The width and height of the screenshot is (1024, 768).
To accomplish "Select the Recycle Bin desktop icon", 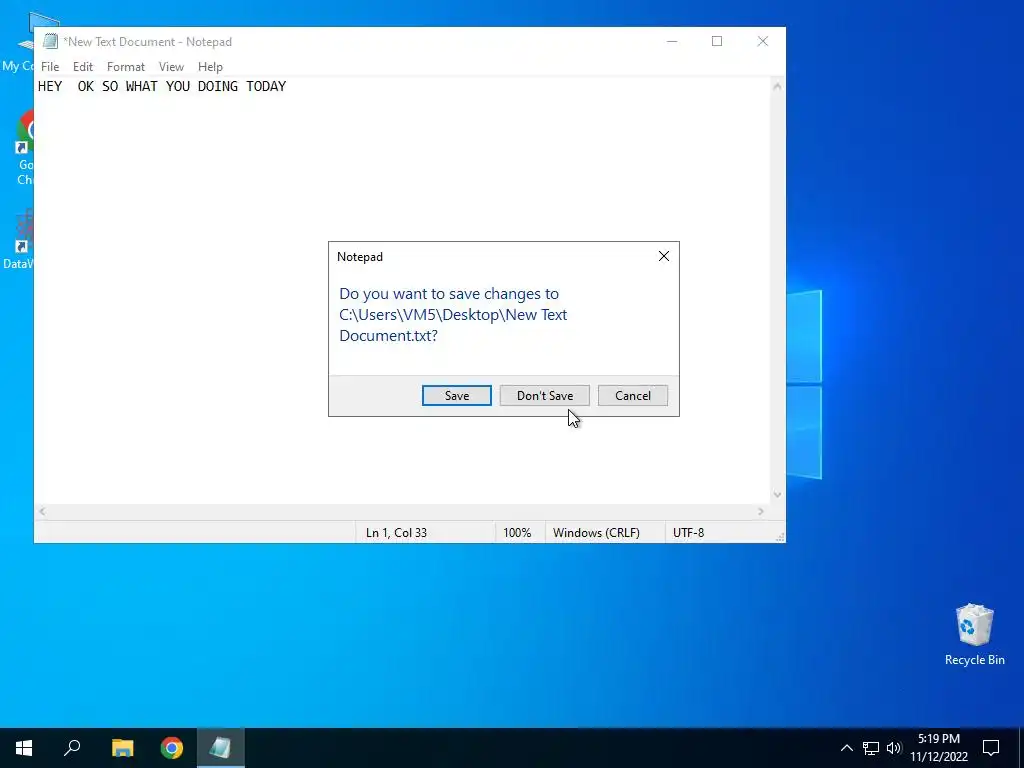I will [974, 635].
